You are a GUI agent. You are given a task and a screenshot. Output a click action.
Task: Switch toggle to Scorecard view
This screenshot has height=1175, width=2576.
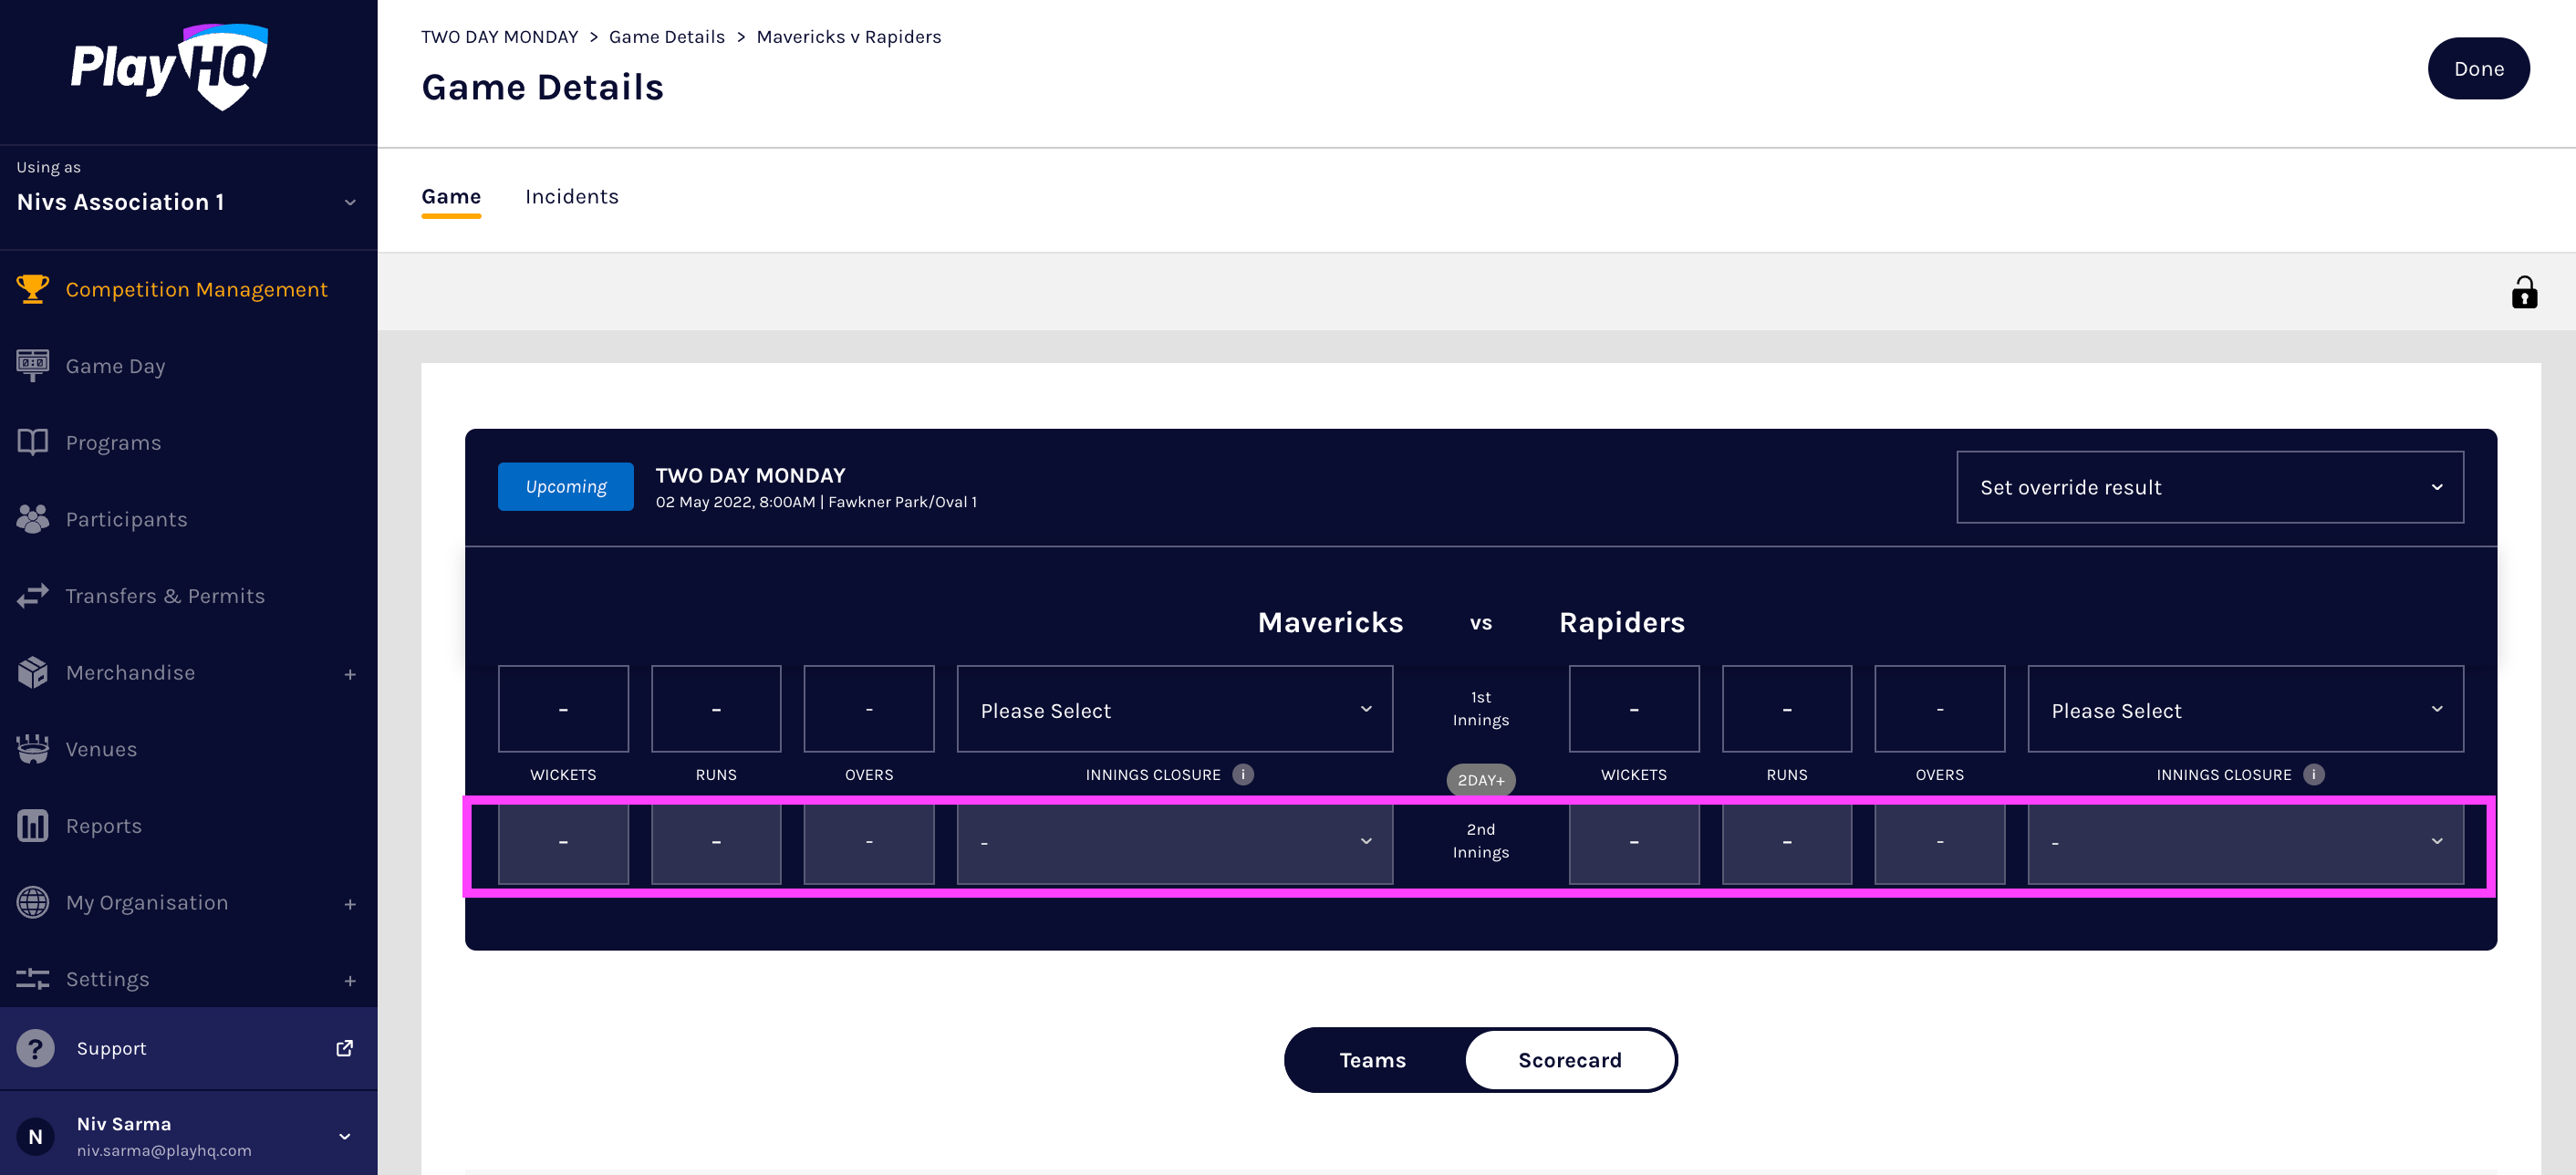pos(1569,1060)
